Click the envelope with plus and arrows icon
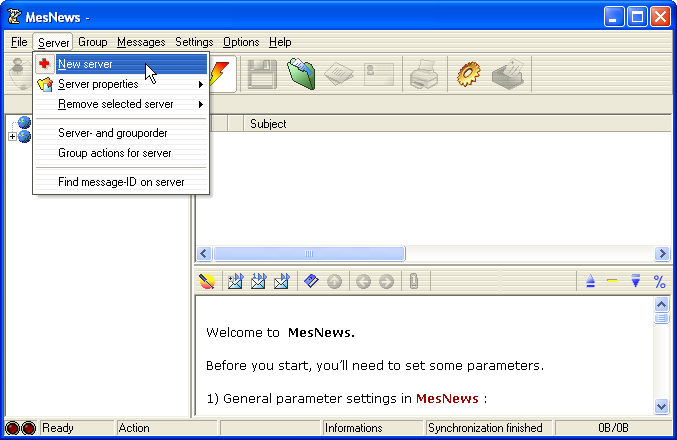Image resolution: width=677 pixels, height=440 pixels. coord(236,282)
